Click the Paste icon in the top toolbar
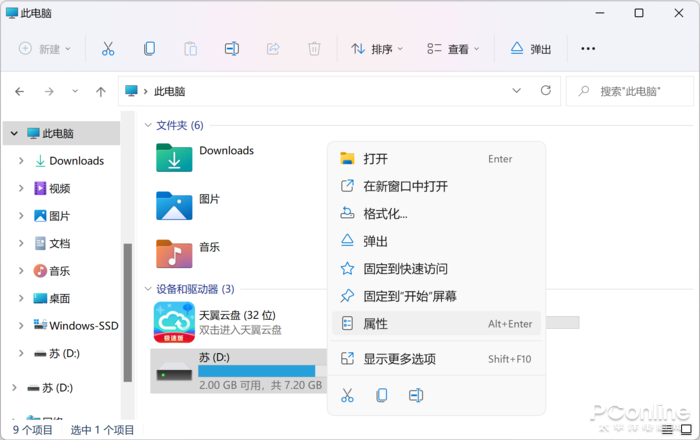 pos(191,49)
